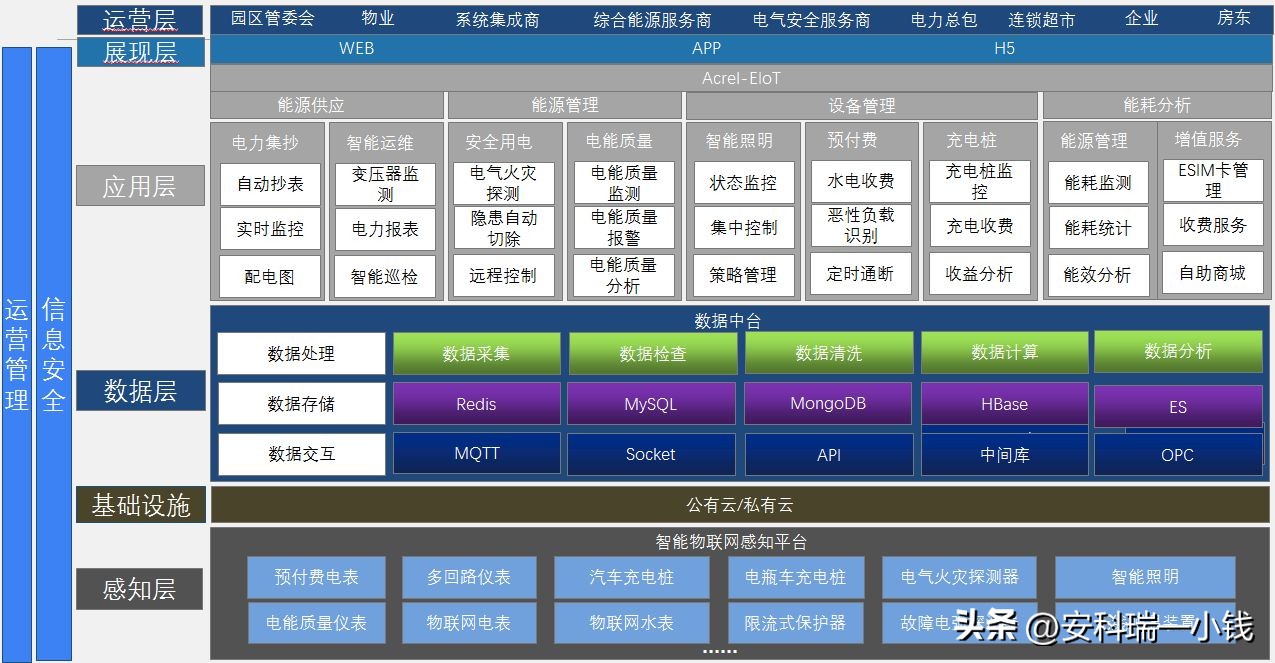Enable 恶性负载识别 under 预付费
The height and width of the screenshot is (663, 1275).
(861, 228)
